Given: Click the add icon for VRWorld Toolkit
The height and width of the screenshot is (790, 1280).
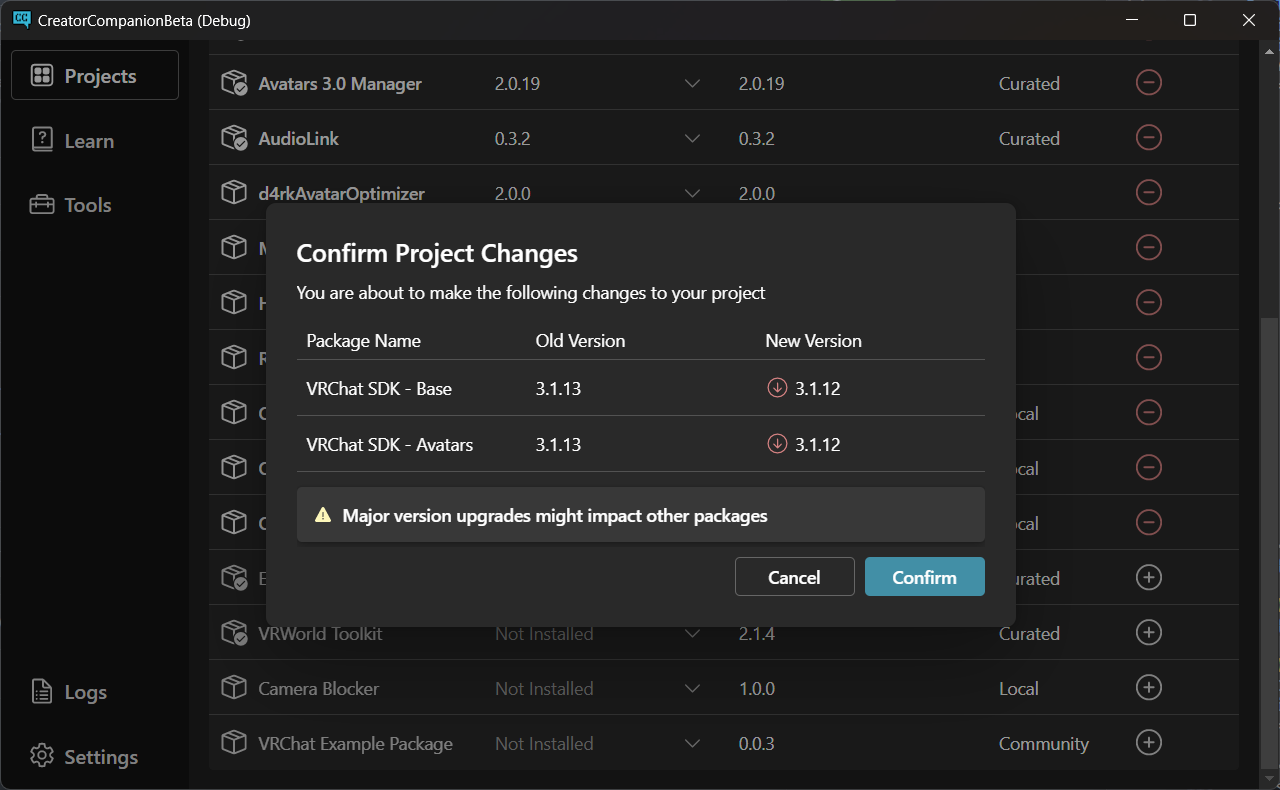Looking at the screenshot, I should pos(1148,633).
